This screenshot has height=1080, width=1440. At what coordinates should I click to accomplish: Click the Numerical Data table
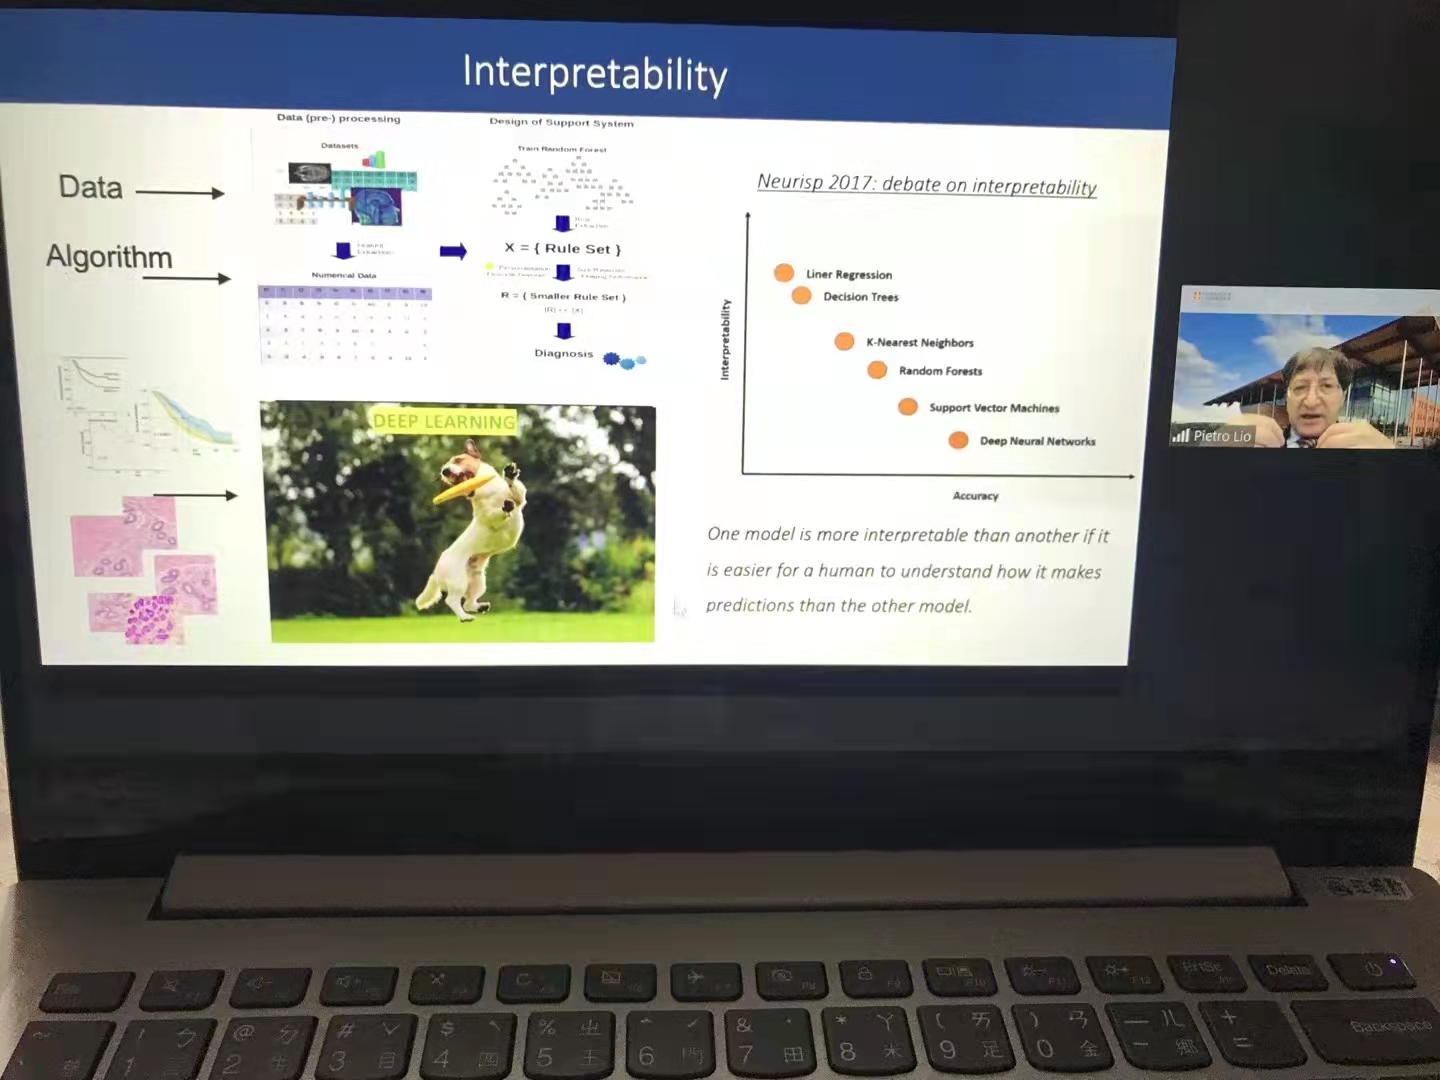pyautogui.click(x=345, y=324)
